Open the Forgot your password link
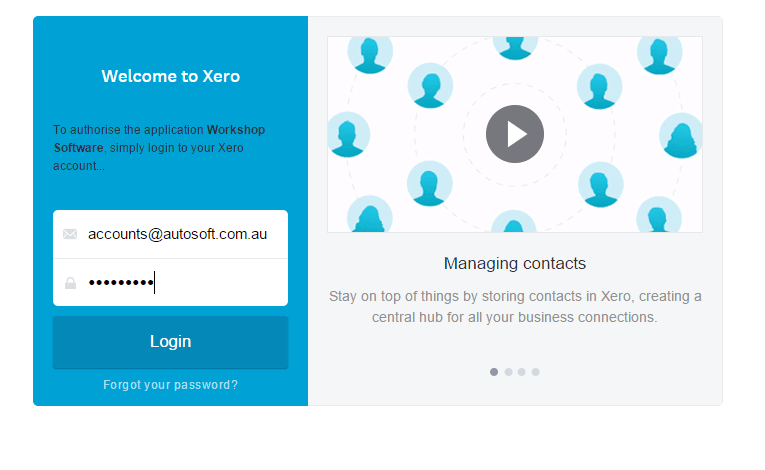This screenshot has width=765, height=470. [x=170, y=385]
